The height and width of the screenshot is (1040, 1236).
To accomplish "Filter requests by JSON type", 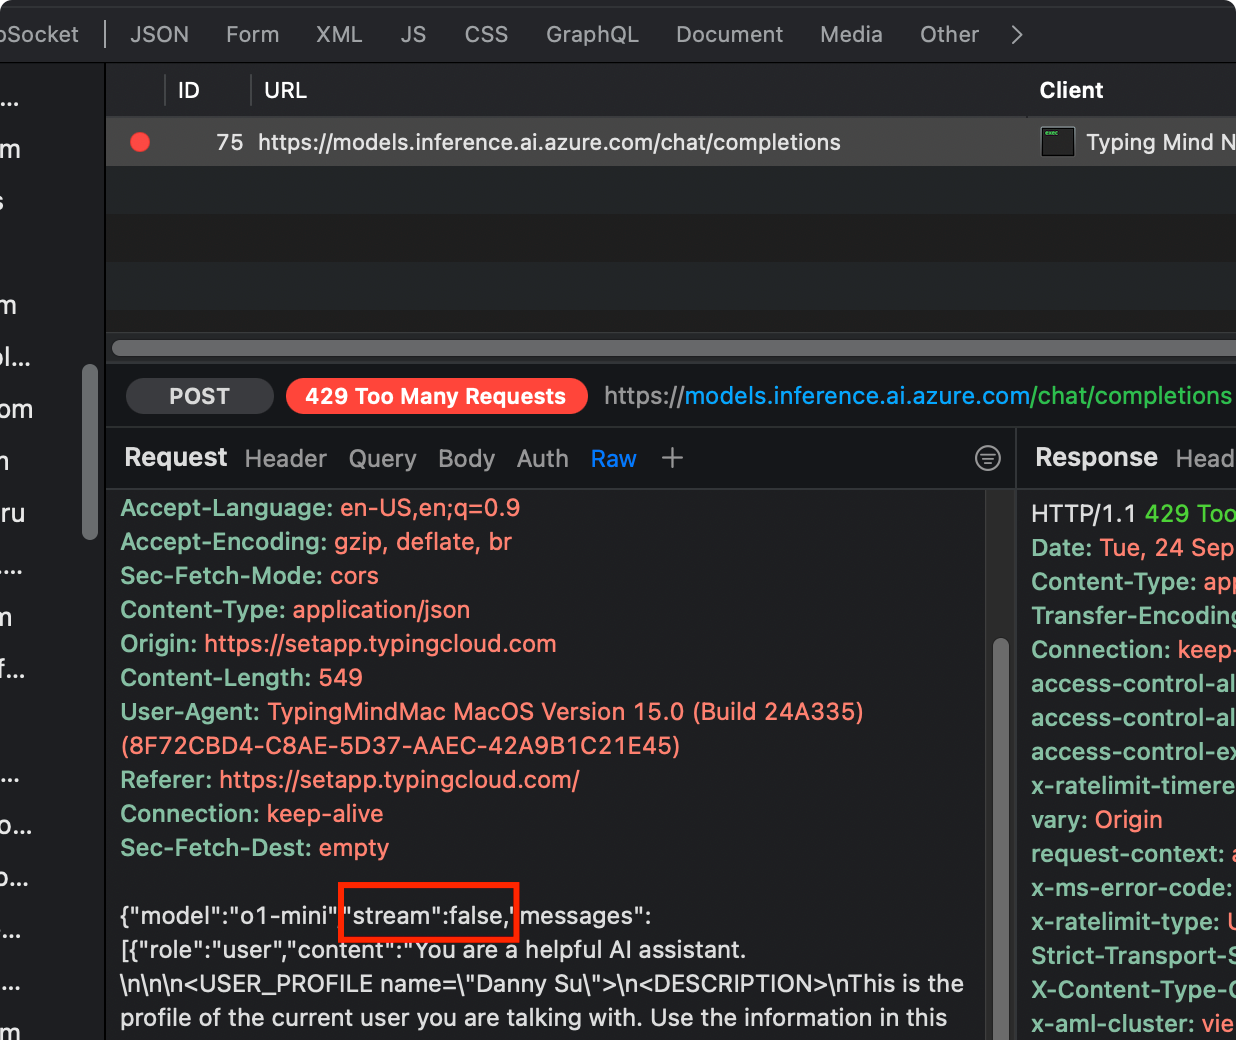I will (159, 34).
